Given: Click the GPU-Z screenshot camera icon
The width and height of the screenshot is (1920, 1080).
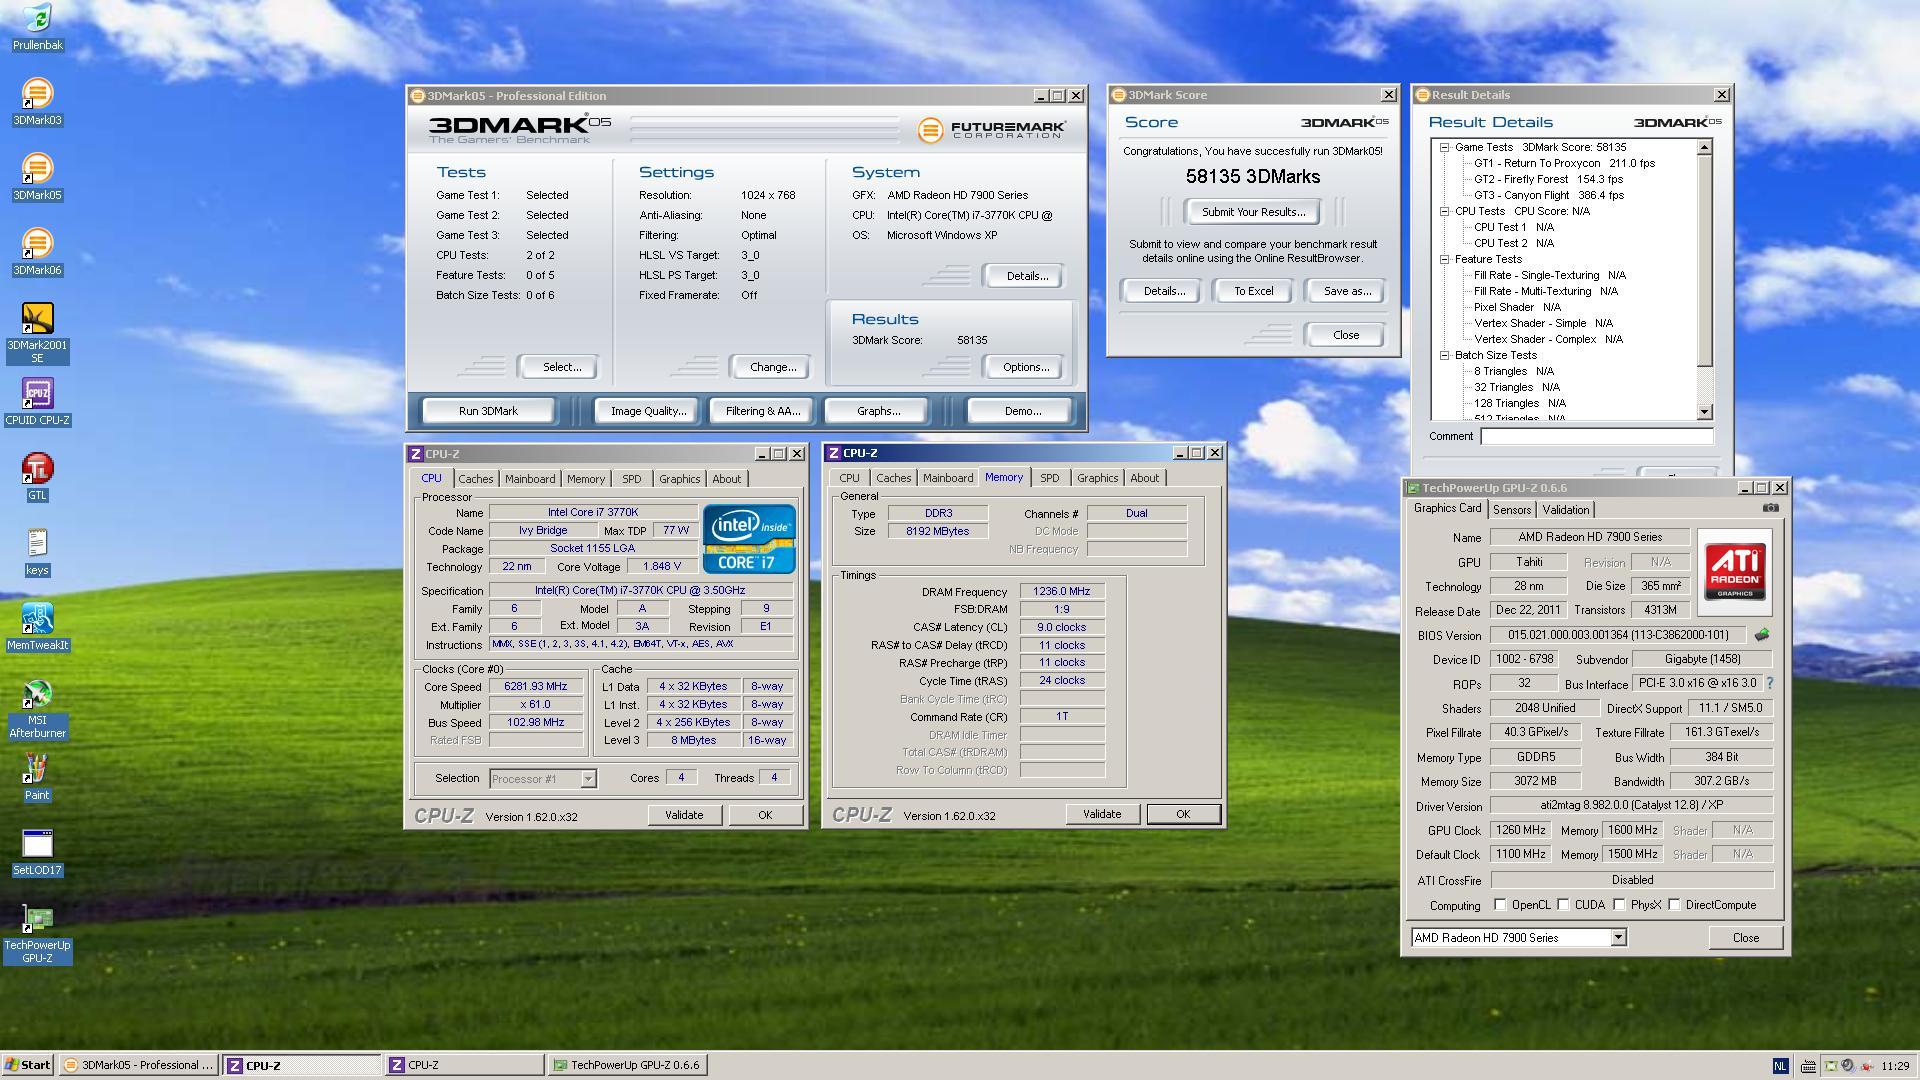Looking at the screenshot, I should point(1770,508).
